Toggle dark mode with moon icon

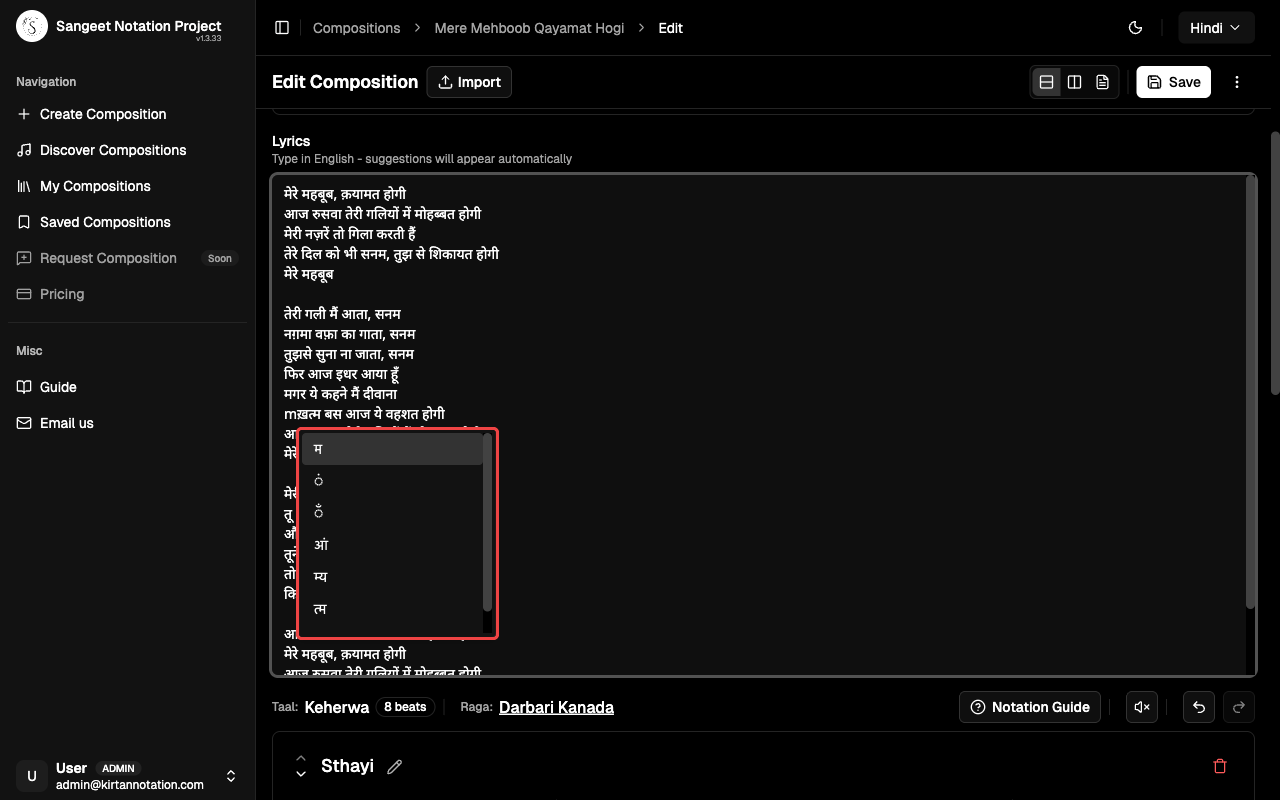click(1135, 28)
